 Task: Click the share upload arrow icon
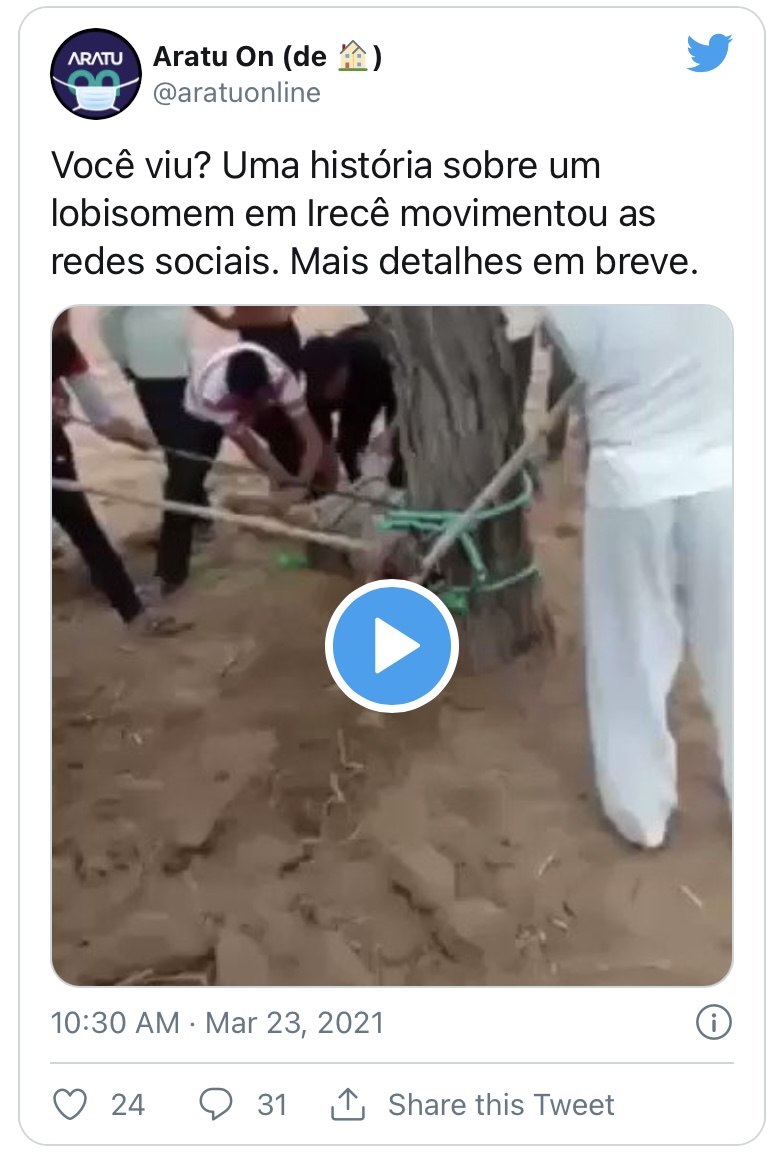[347, 1104]
